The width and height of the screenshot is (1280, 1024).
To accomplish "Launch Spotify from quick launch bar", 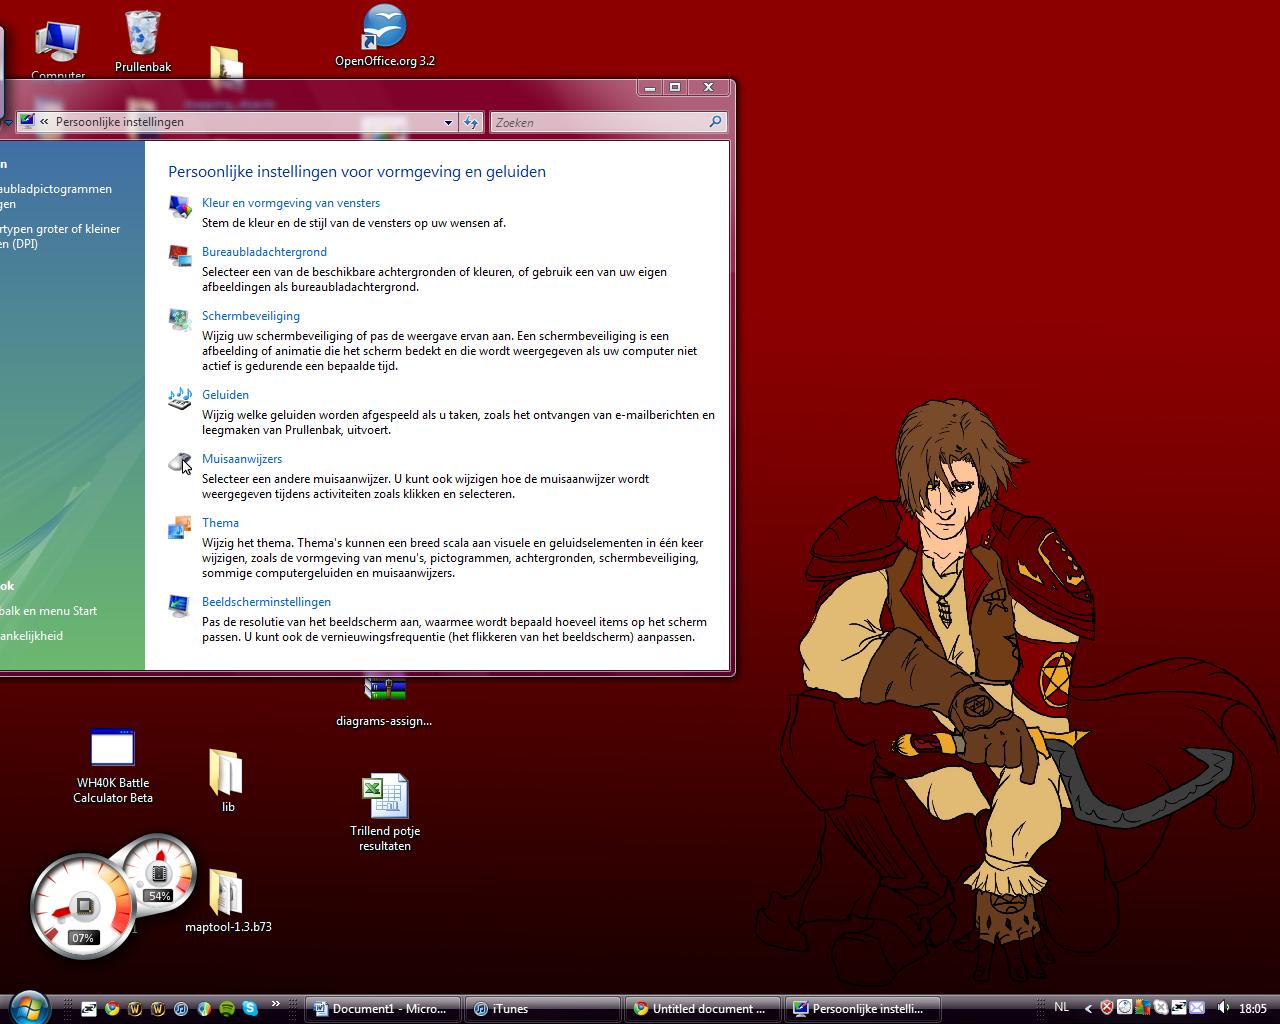I will (x=227, y=1009).
